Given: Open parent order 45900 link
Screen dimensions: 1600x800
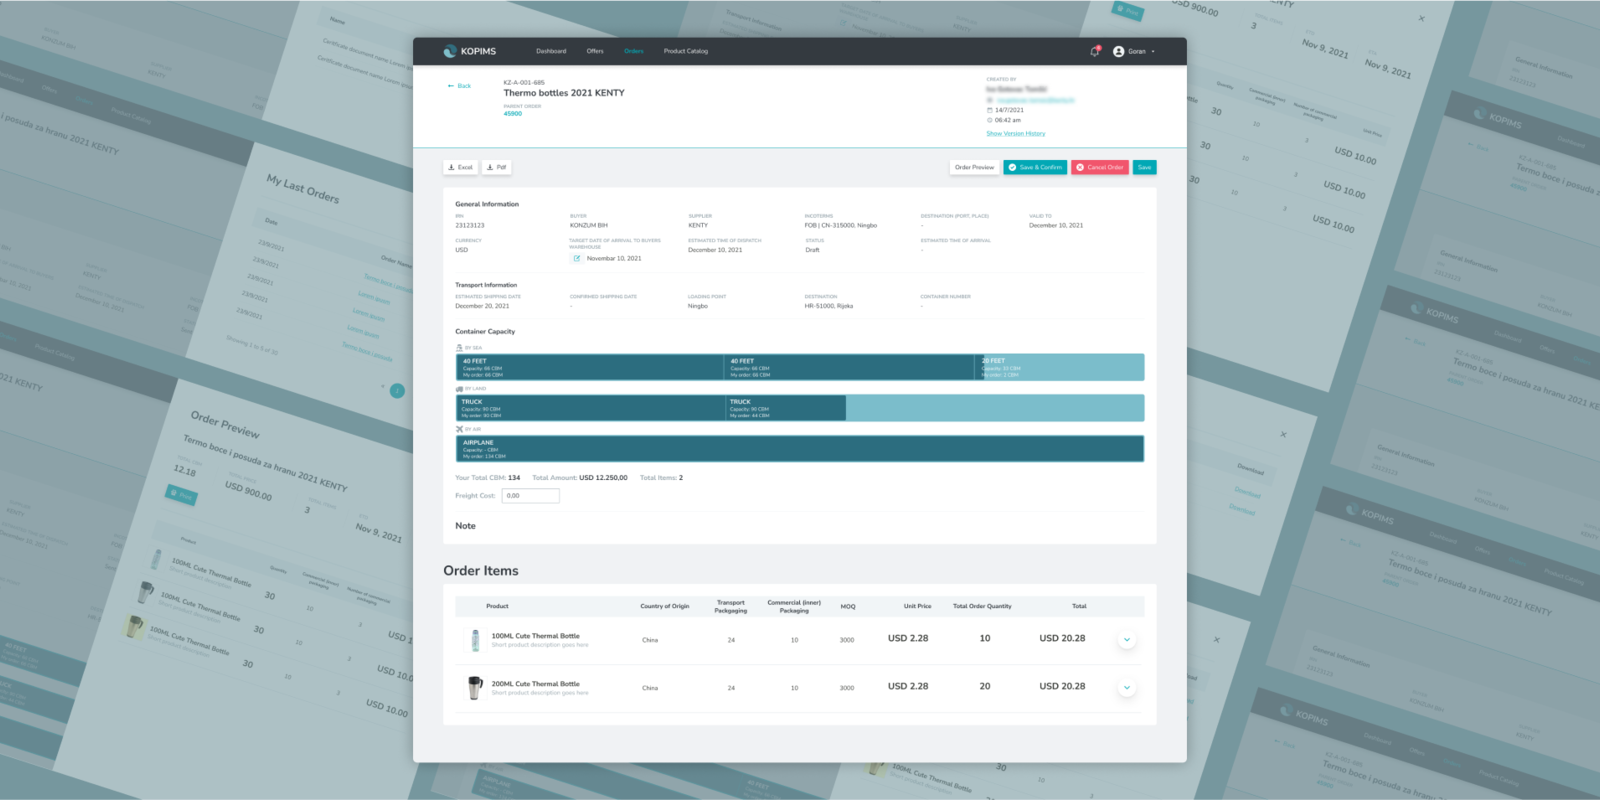Looking at the screenshot, I should pos(513,114).
